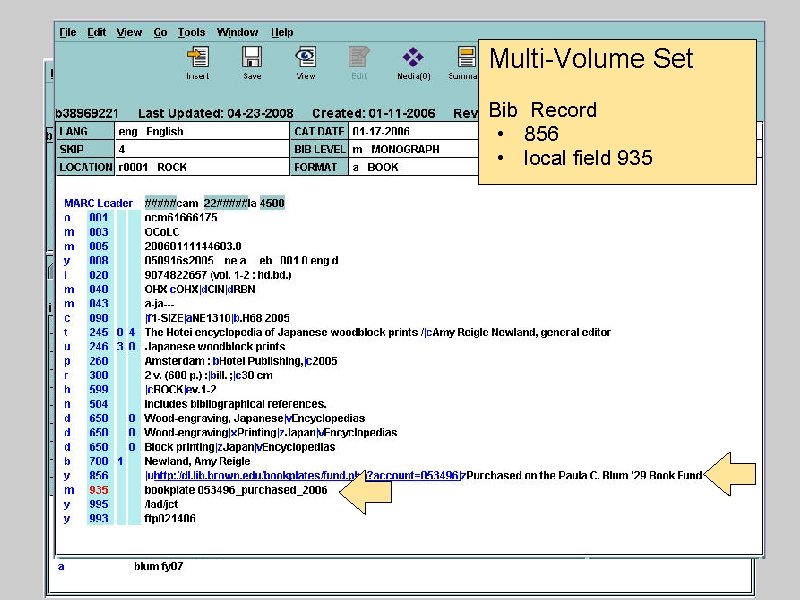This screenshot has height=600, width=800.
Task: Click the 935 bookplate 053496_purchased_2006 text
Action: [x=236, y=490]
